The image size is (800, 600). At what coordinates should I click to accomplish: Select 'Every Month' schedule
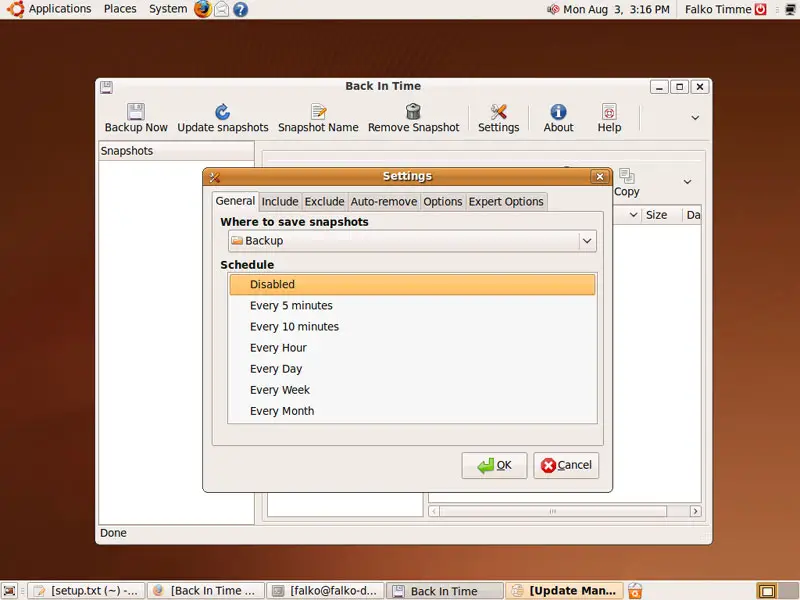pyautogui.click(x=412, y=411)
